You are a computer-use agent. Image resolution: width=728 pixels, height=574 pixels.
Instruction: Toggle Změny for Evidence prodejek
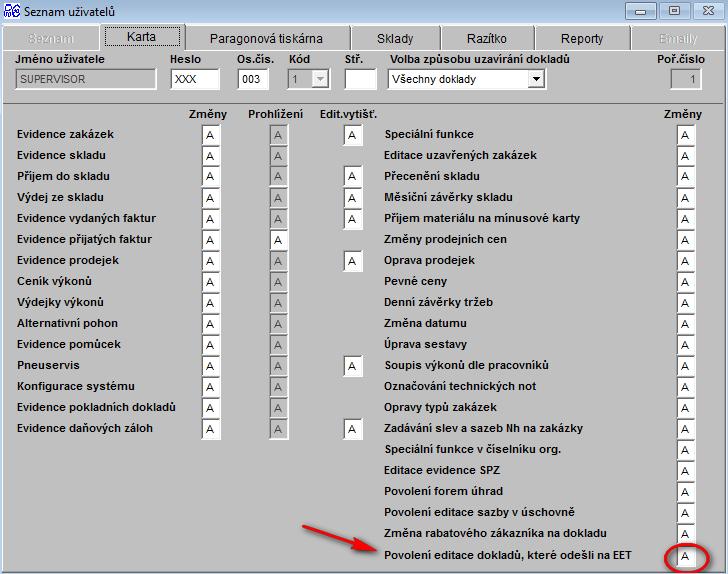pos(211,261)
